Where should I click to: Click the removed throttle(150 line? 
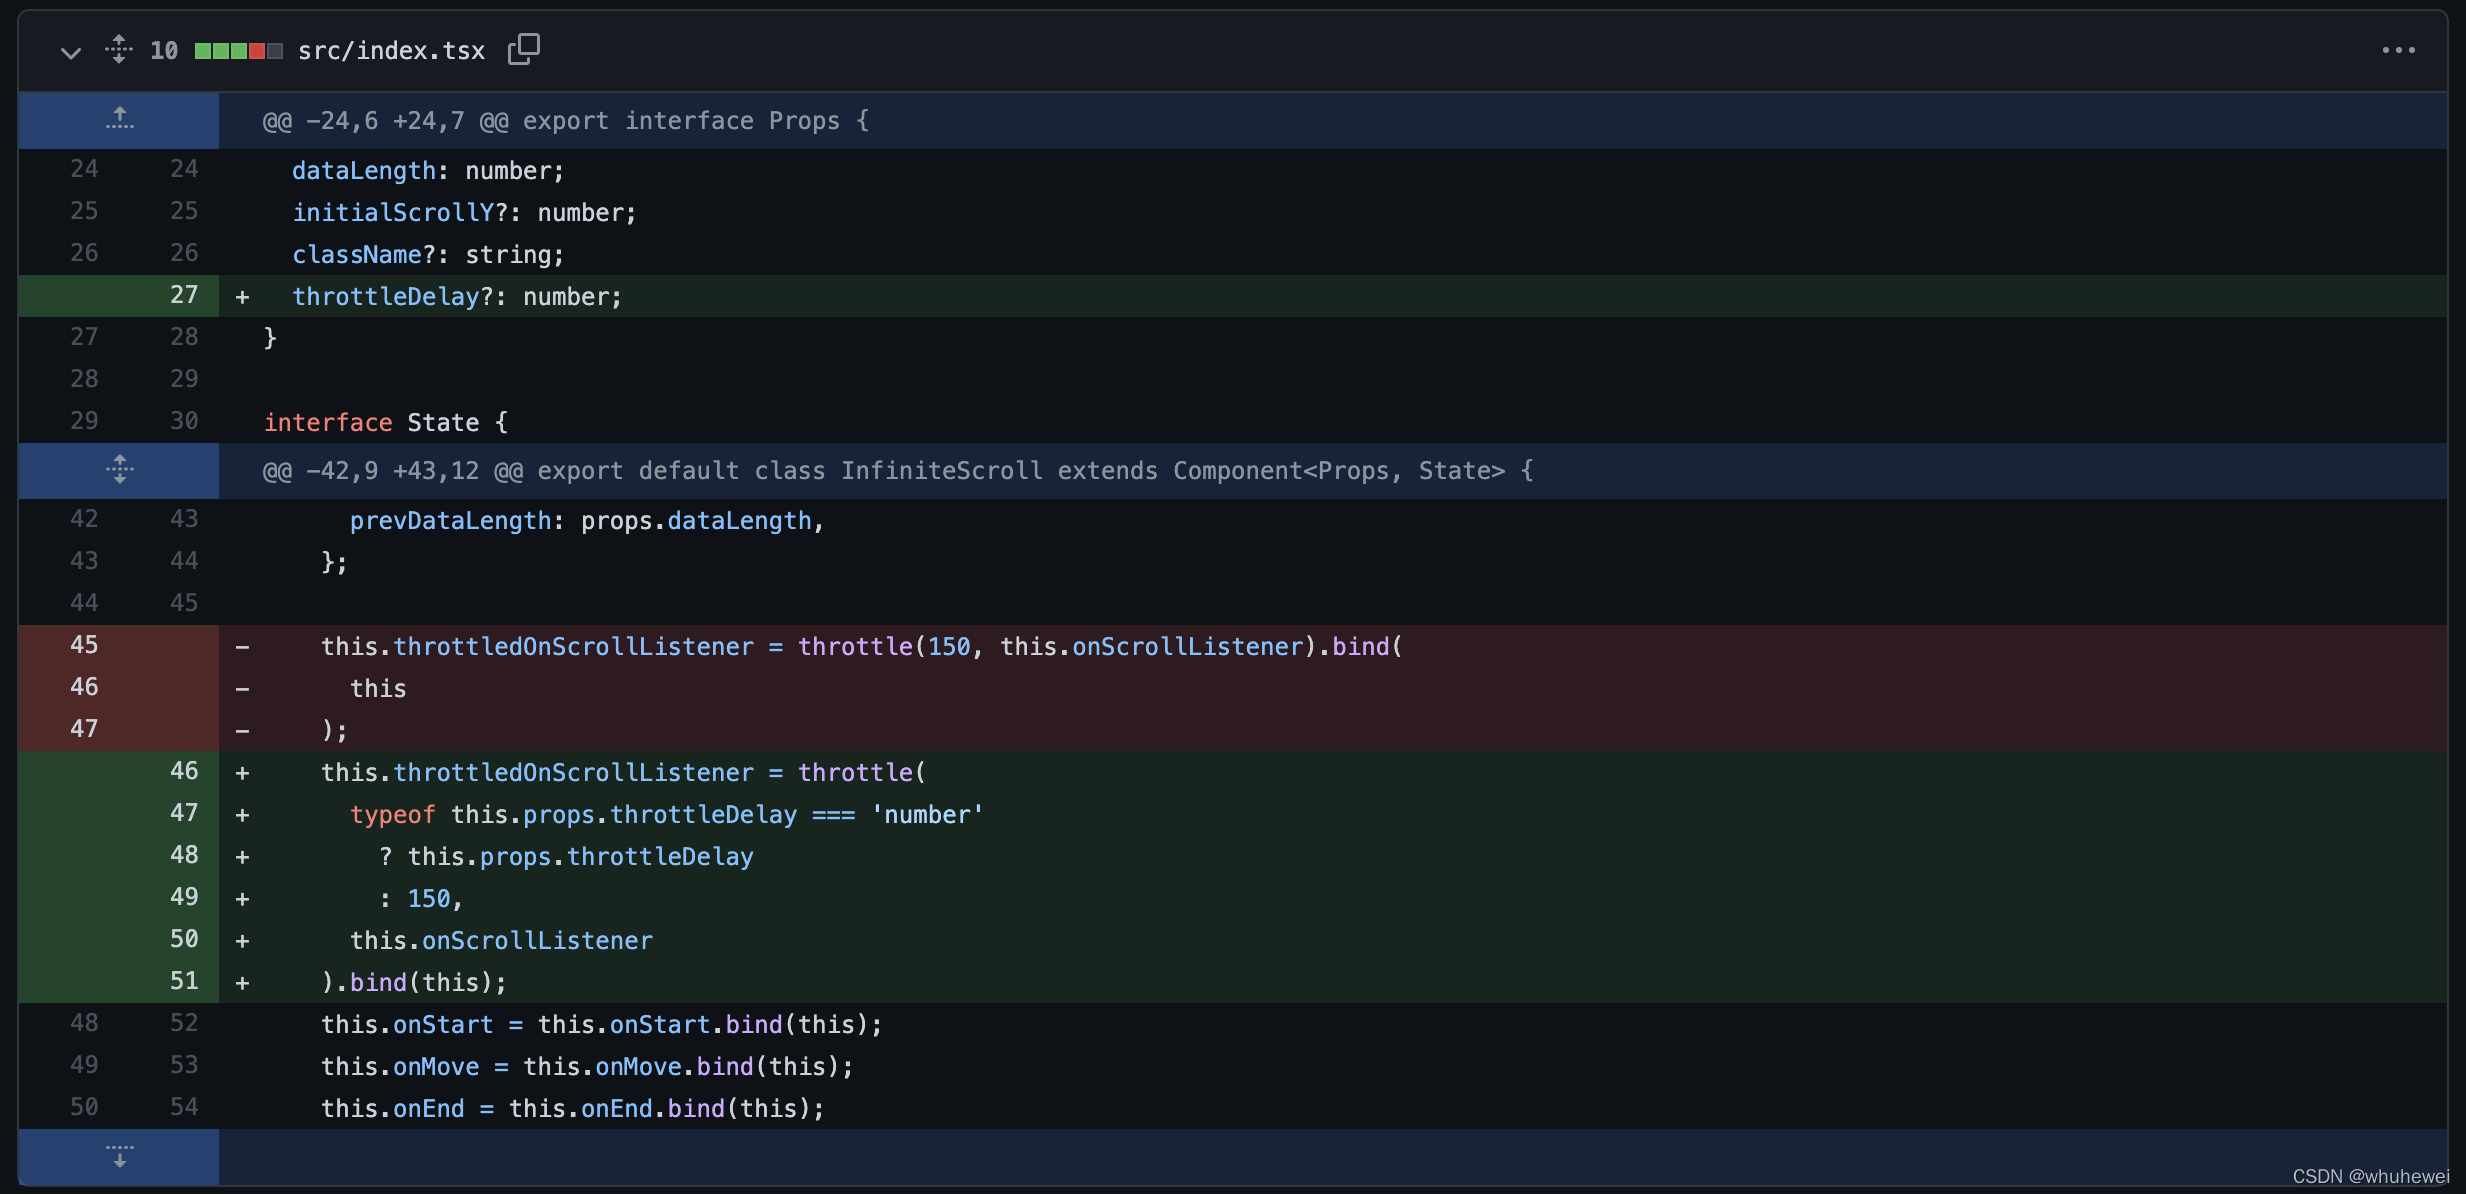tap(1333, 646)
